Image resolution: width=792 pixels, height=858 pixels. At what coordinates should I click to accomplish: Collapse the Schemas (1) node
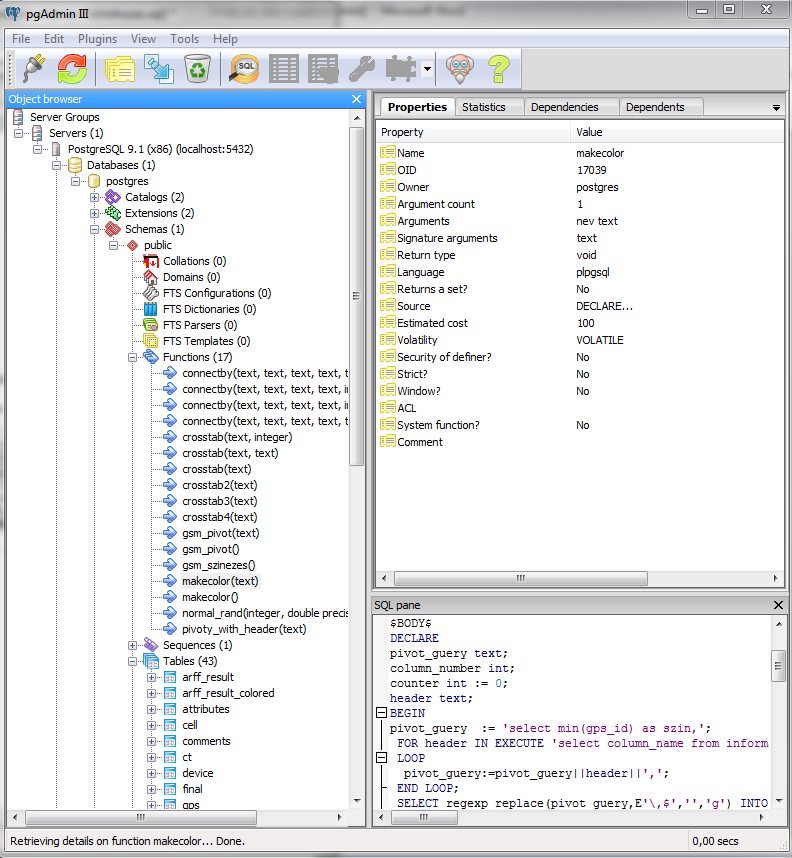tap(94, 229)
